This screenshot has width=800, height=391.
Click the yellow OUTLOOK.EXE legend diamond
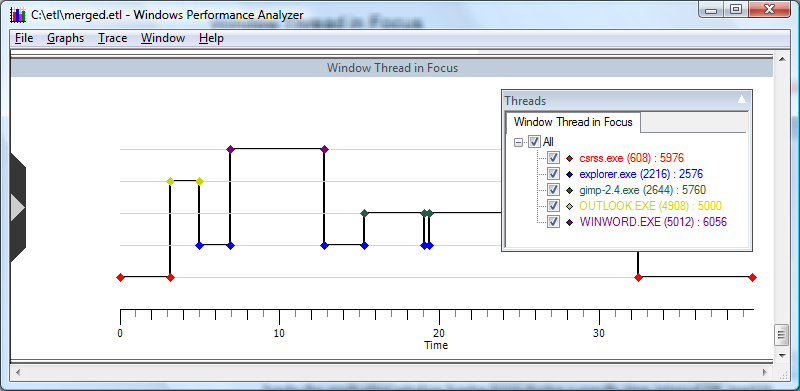[570, 206]
